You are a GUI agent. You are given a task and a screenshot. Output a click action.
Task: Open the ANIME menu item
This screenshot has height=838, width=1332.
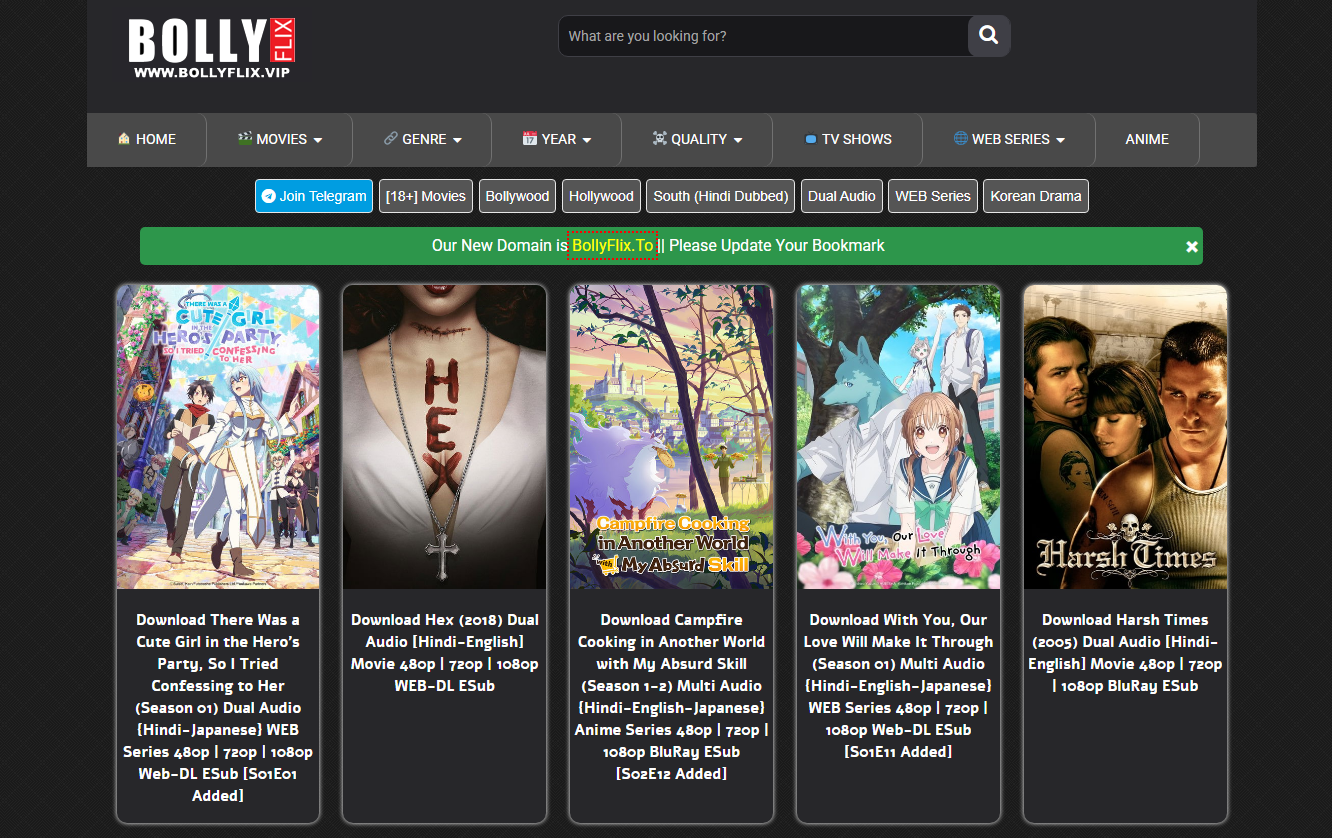[x=1147, y=139]
